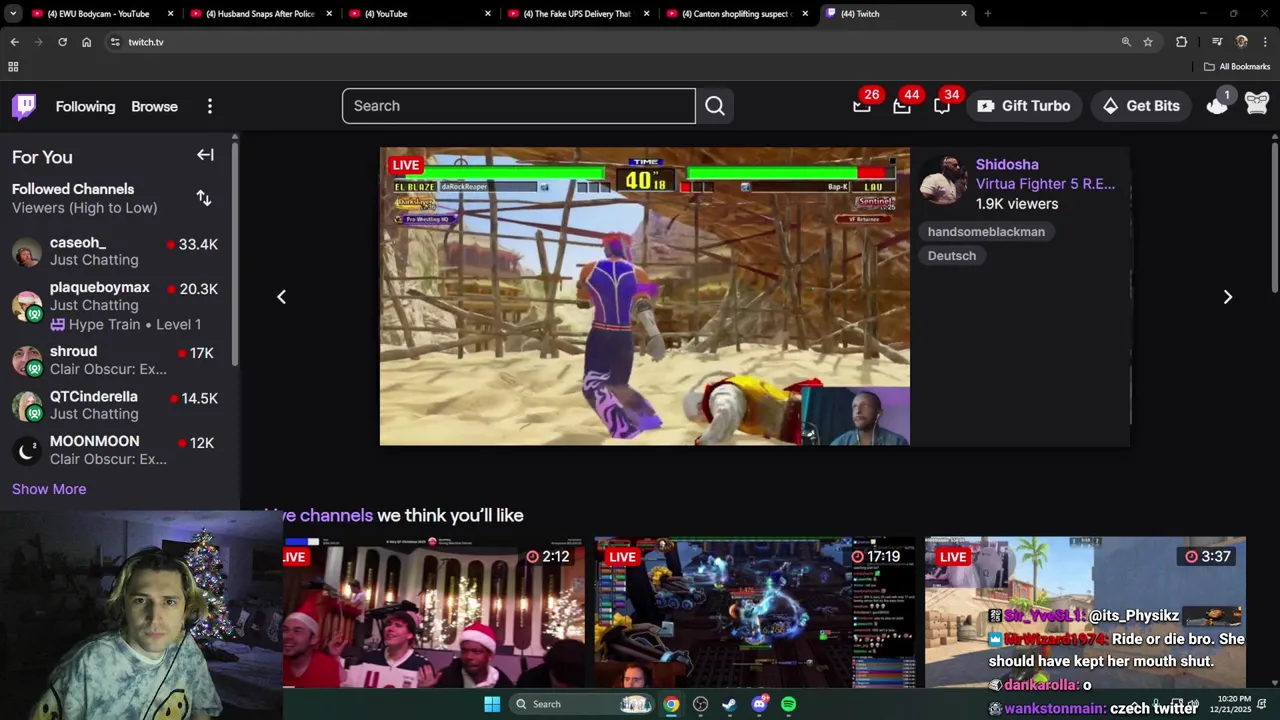
Task: Open Steam from the taskbar
Action: (x=729, y=704)
